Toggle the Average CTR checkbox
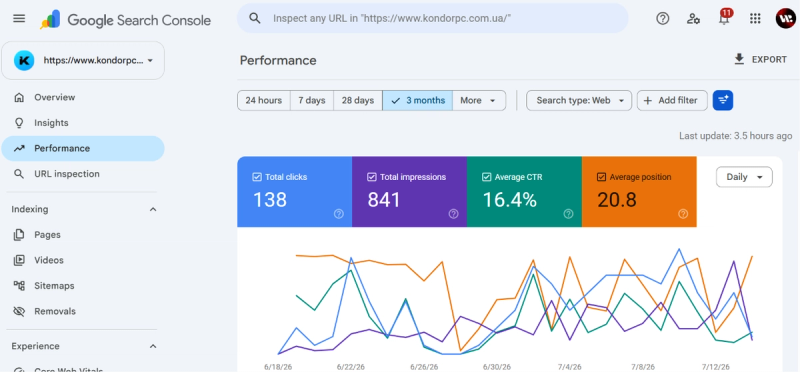 coord(487,177)
